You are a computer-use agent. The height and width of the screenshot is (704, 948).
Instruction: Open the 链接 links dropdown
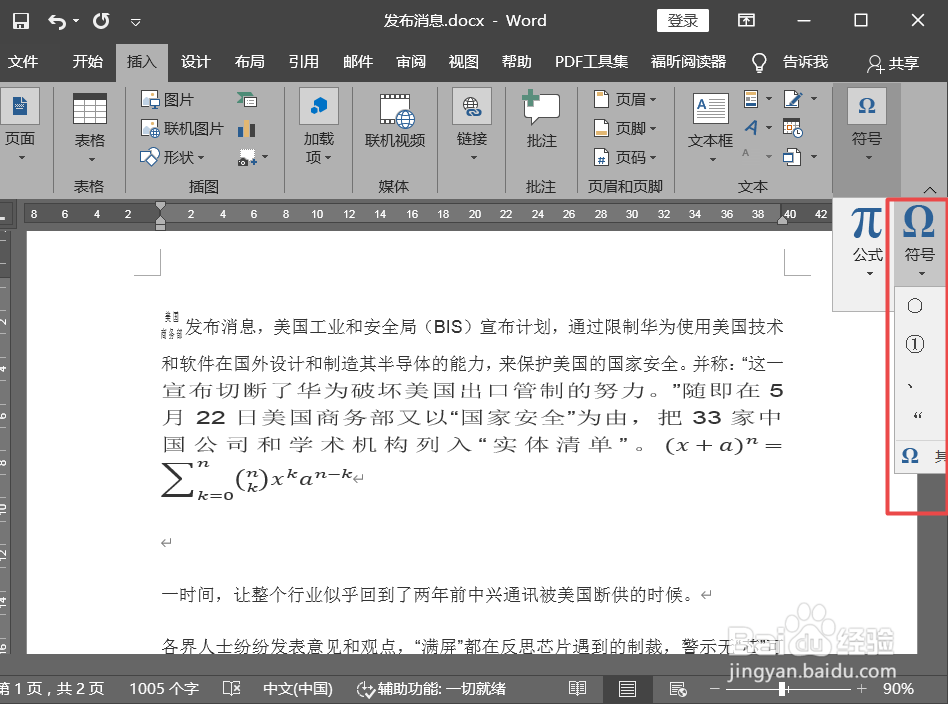472,125
